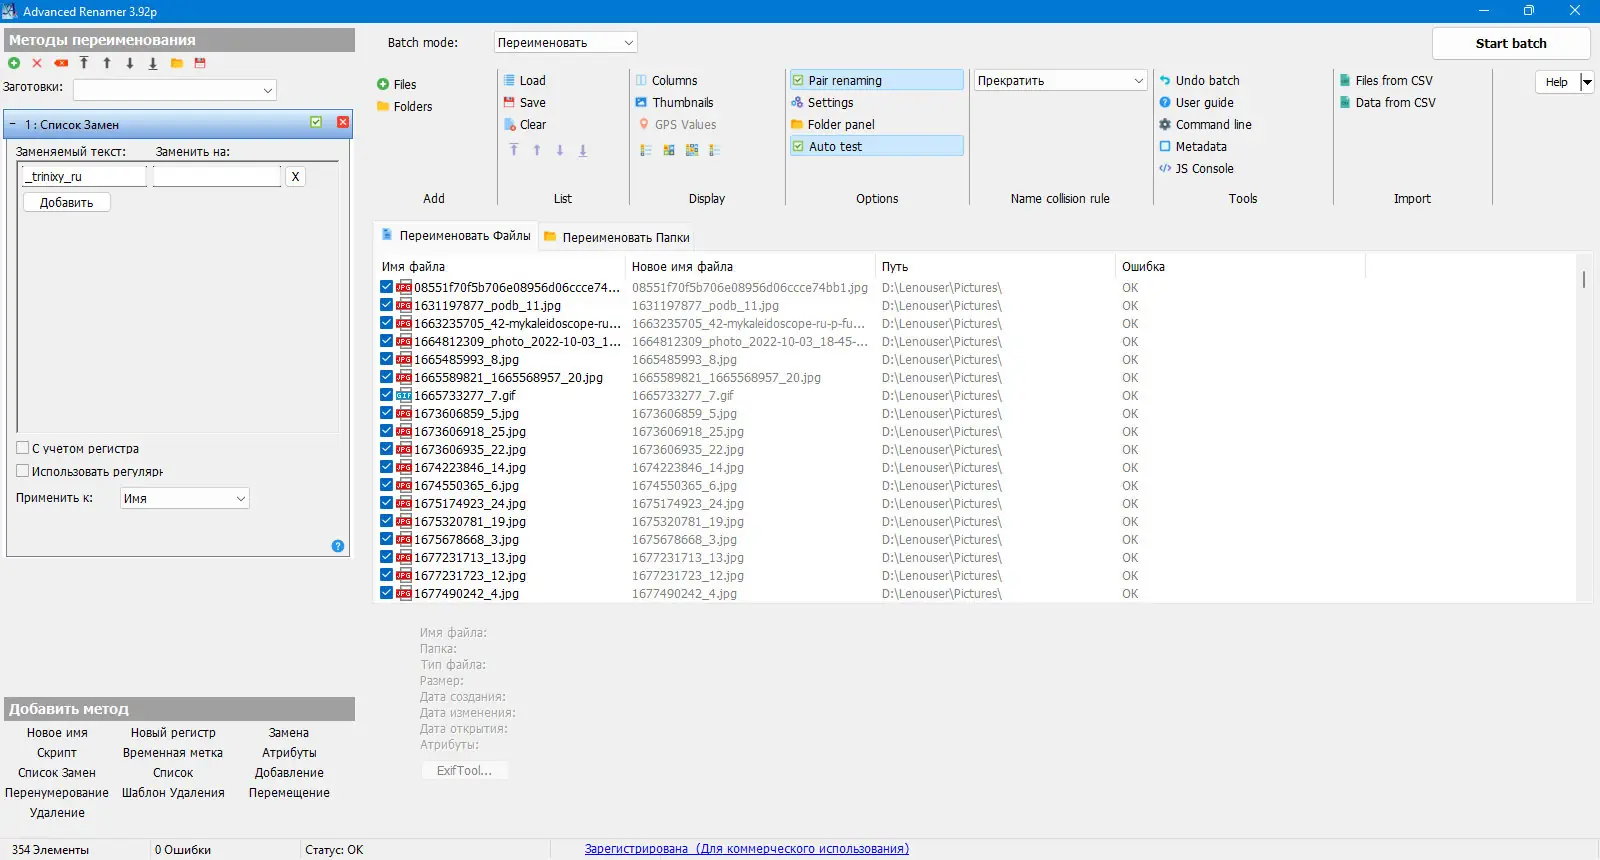This screenshot has width=1600, height=860.
Task: Remove selected method with the red X icon
Action: (x=37, y=63)
